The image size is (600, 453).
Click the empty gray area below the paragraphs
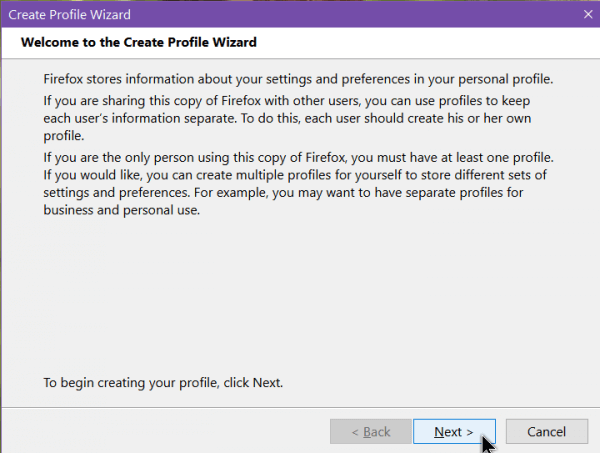[298, 295]
